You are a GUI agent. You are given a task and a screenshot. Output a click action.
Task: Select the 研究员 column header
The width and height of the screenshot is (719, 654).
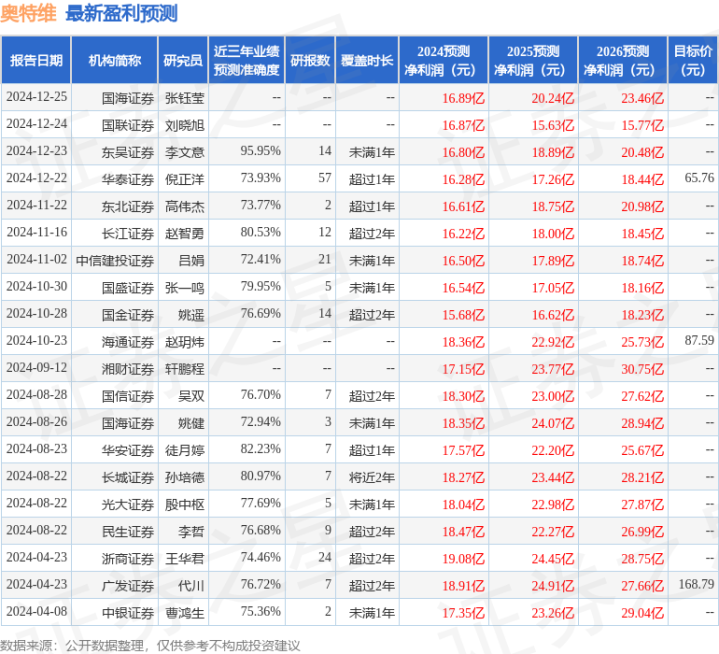(x=183, y=61)
